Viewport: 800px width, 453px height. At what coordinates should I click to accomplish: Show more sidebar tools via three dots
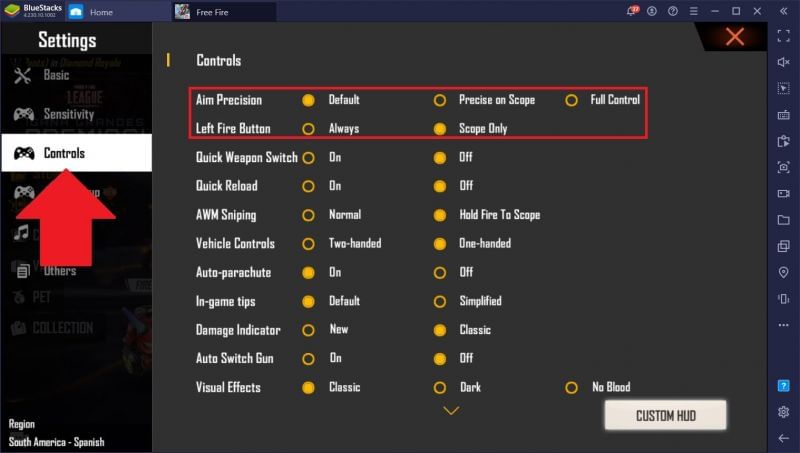click(784, 325)
